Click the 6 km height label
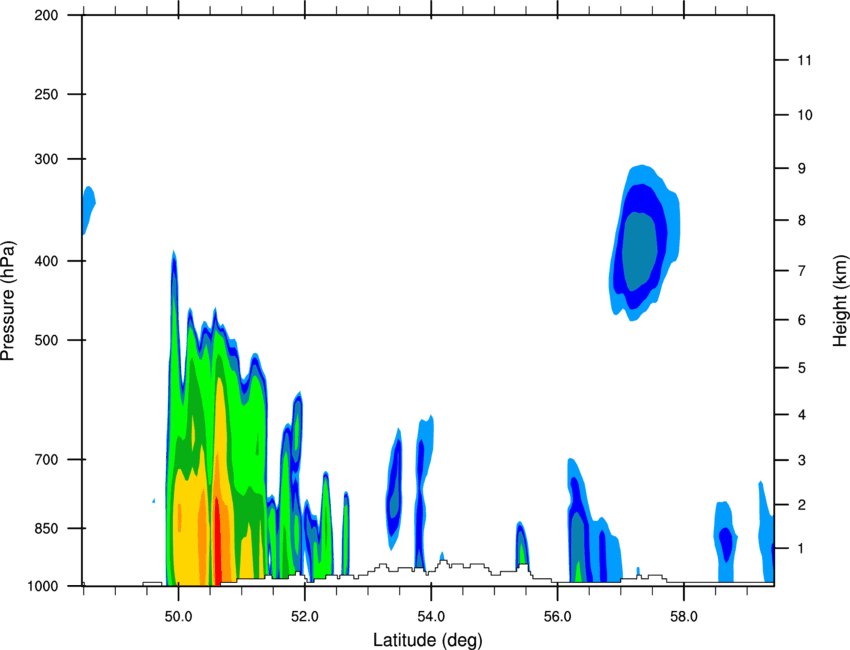 click(802, 320)
